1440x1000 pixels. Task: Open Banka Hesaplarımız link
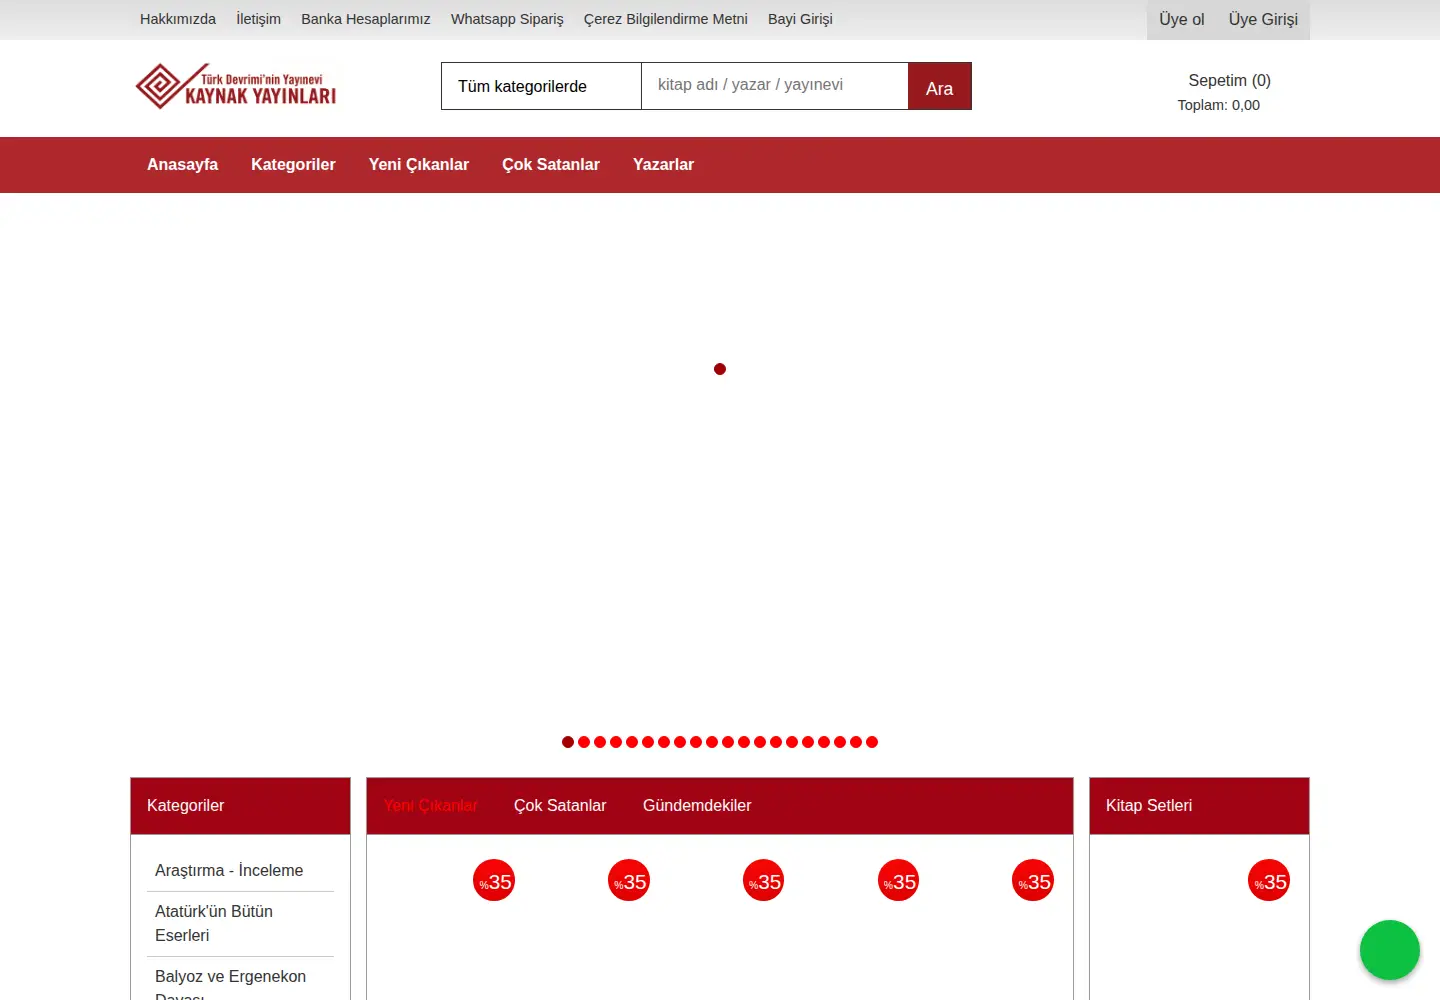(366, 19)
